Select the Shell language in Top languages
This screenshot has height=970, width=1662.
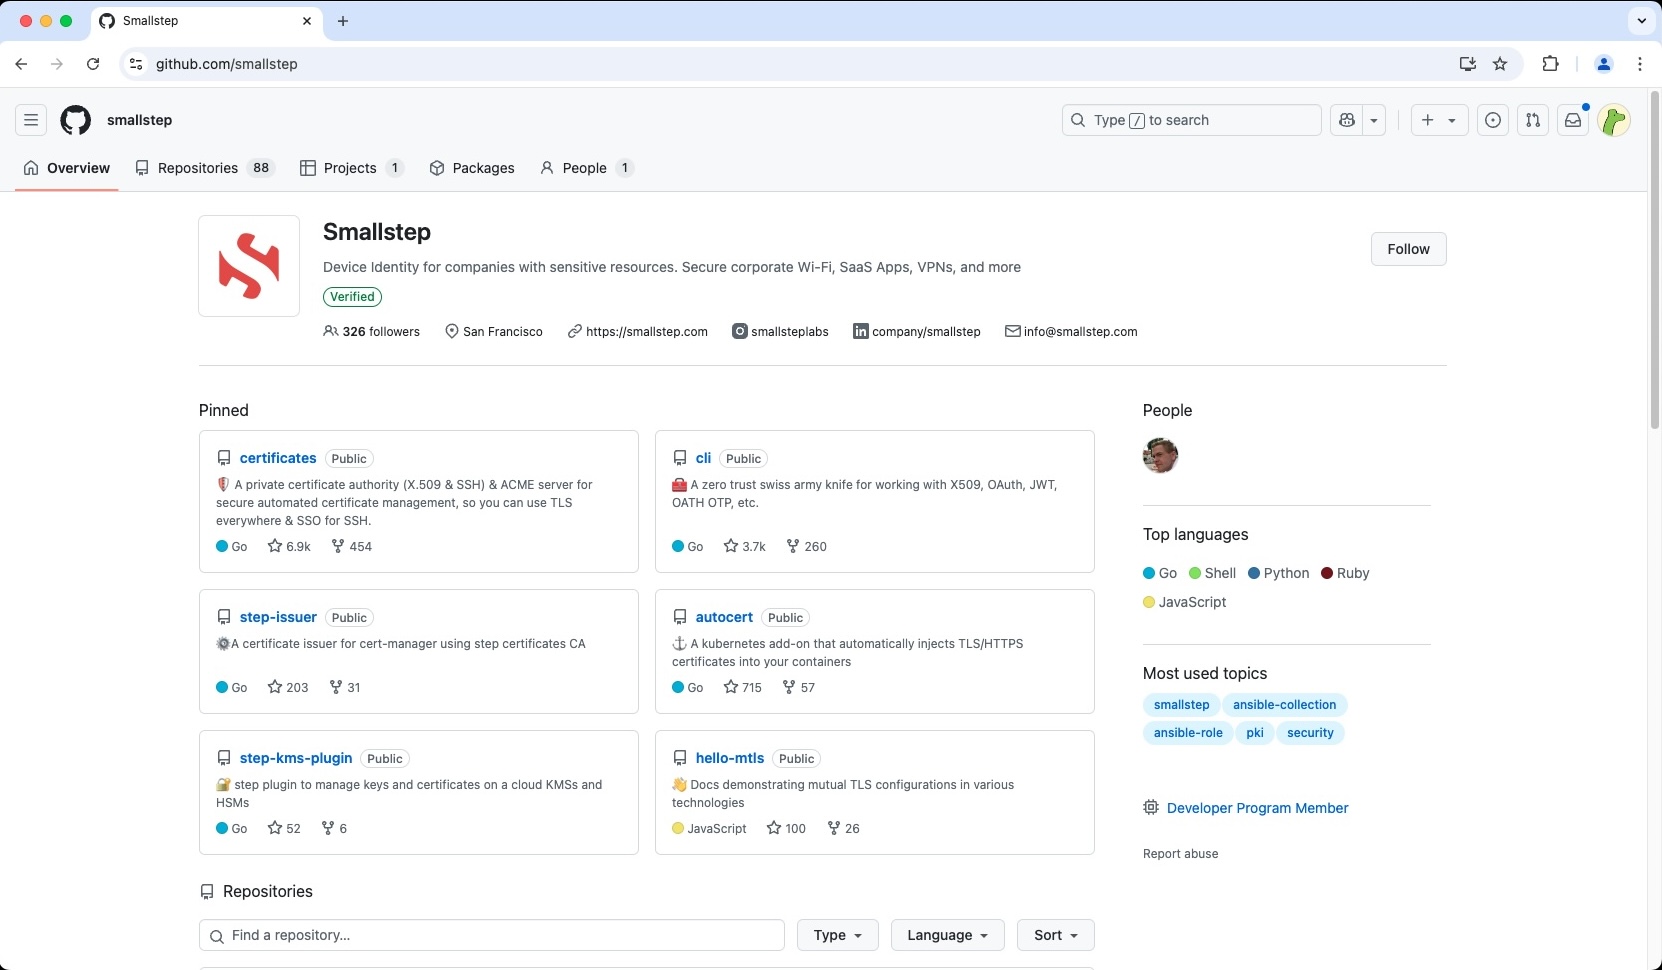point(1212,573)
